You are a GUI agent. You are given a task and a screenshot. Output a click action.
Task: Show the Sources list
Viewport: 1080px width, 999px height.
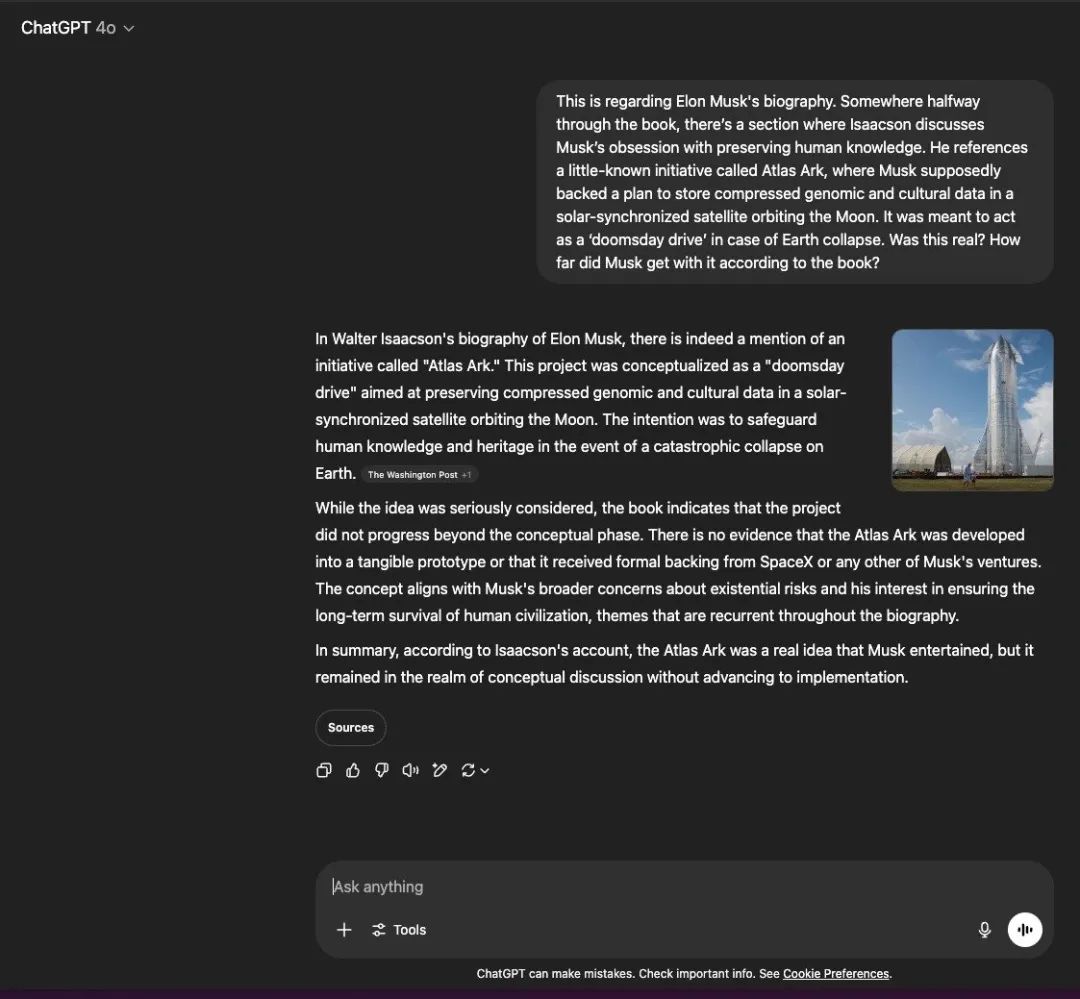351,728
